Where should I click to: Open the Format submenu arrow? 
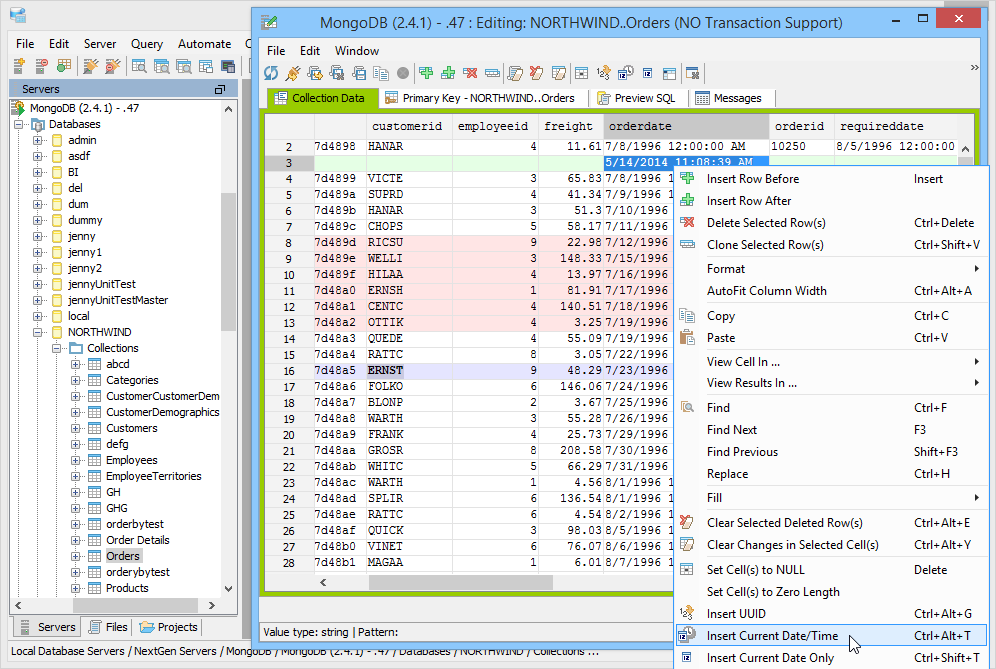[x=976, y=269]
